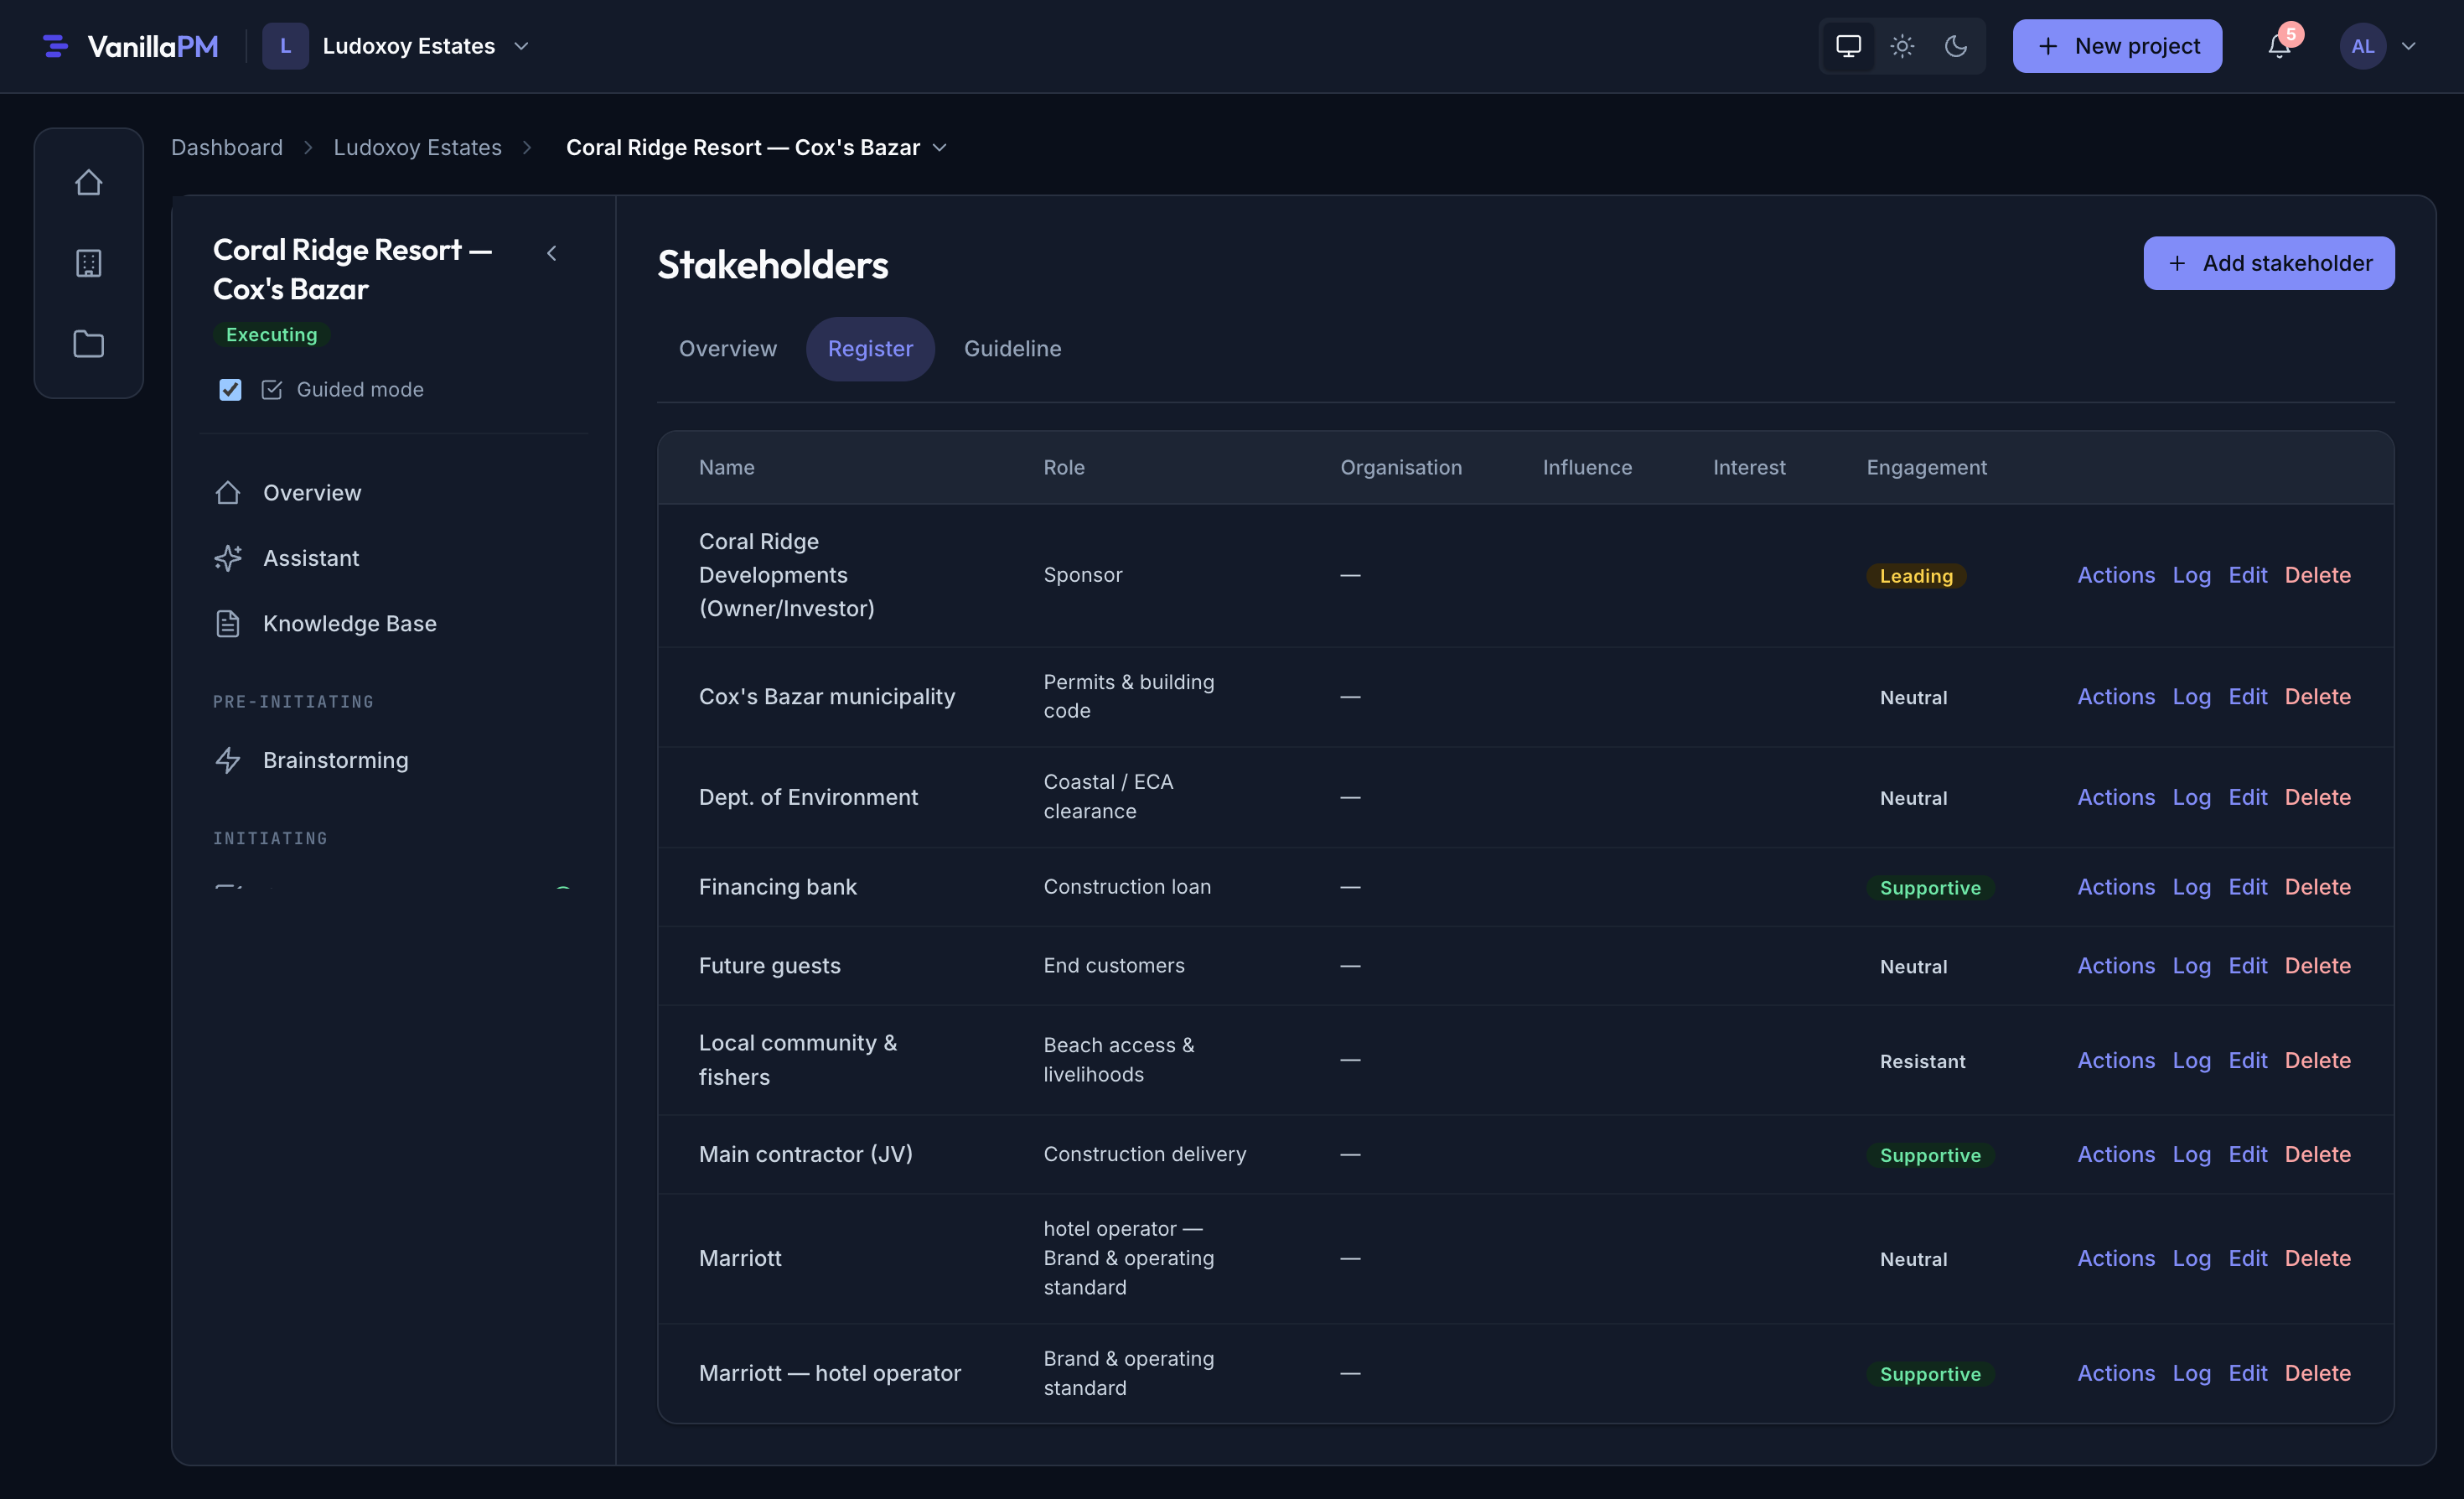Click the Knowledge Base document icon
Screen dimensions: 2464x1499
tap(228, 624)
